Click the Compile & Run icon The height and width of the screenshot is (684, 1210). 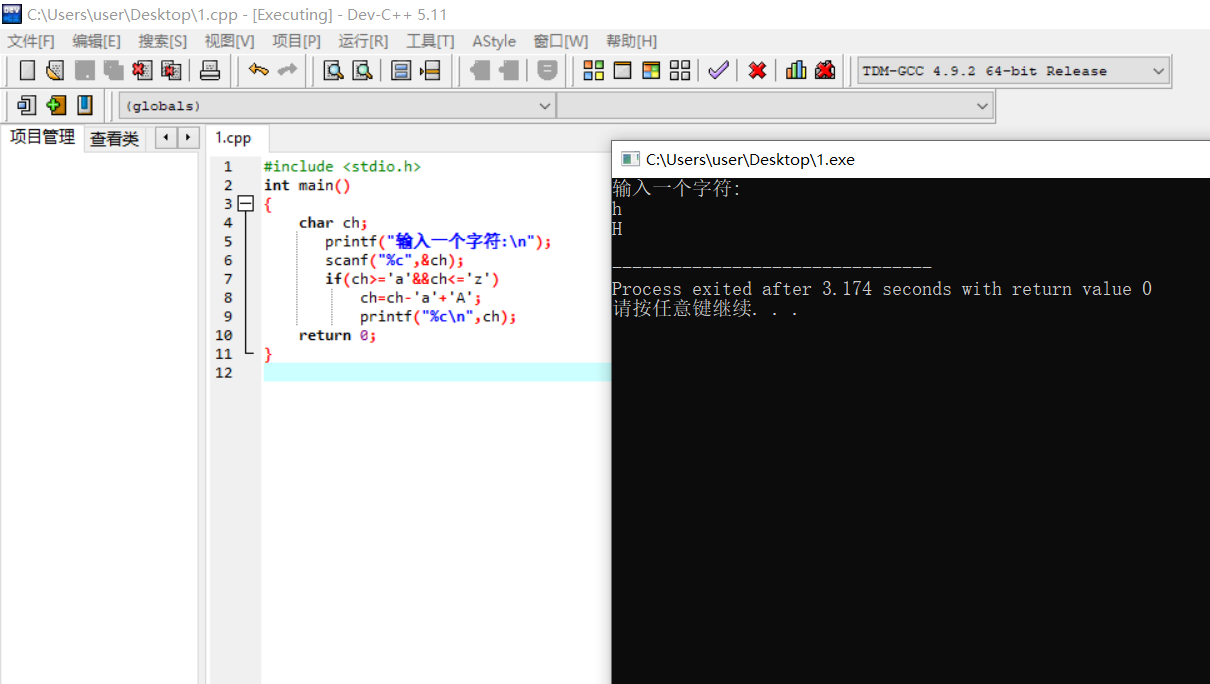[x=651, y=71]
